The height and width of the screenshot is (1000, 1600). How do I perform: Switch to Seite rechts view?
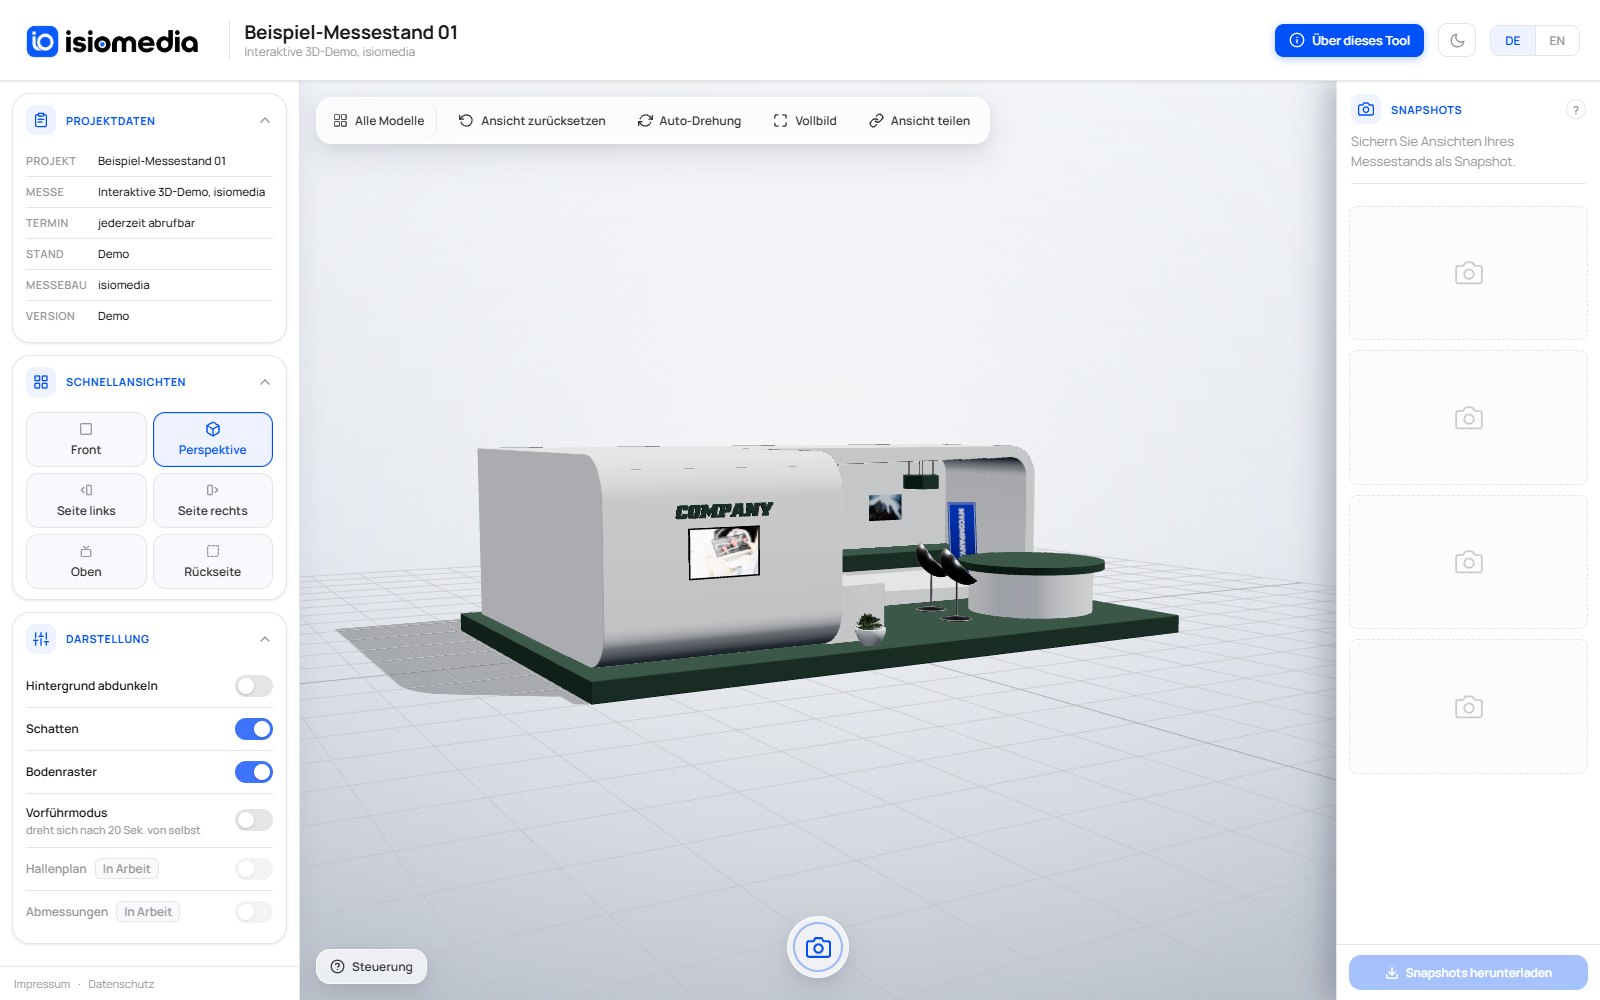[x=213, y=500]
